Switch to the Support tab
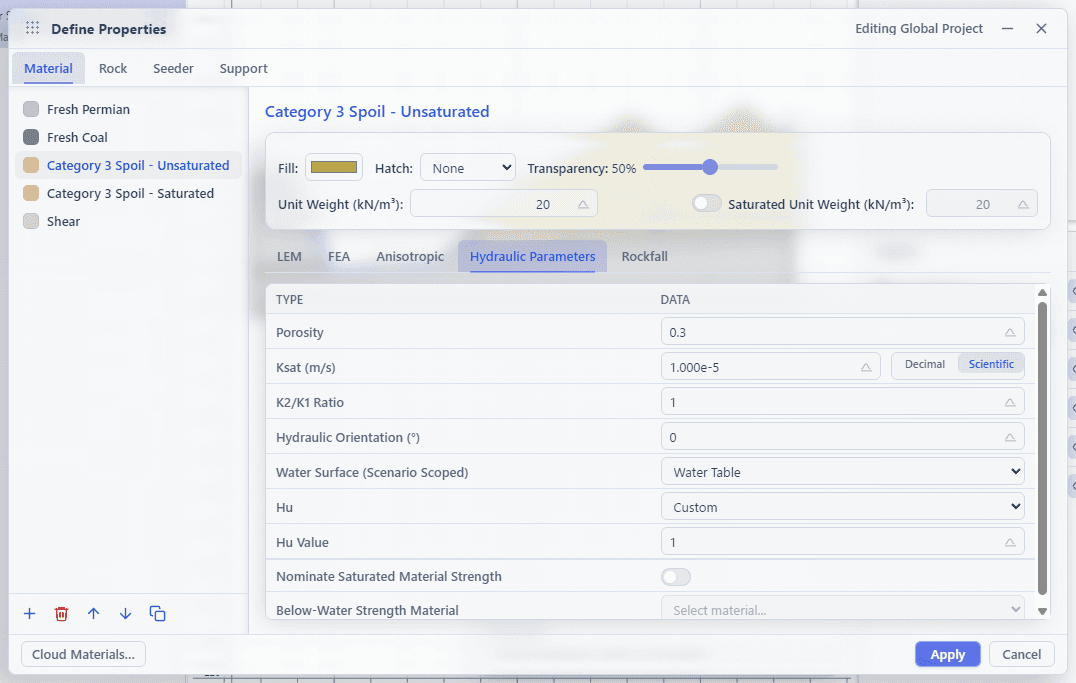The width and height of the screenshot is (1076, 683). (244, 69)
